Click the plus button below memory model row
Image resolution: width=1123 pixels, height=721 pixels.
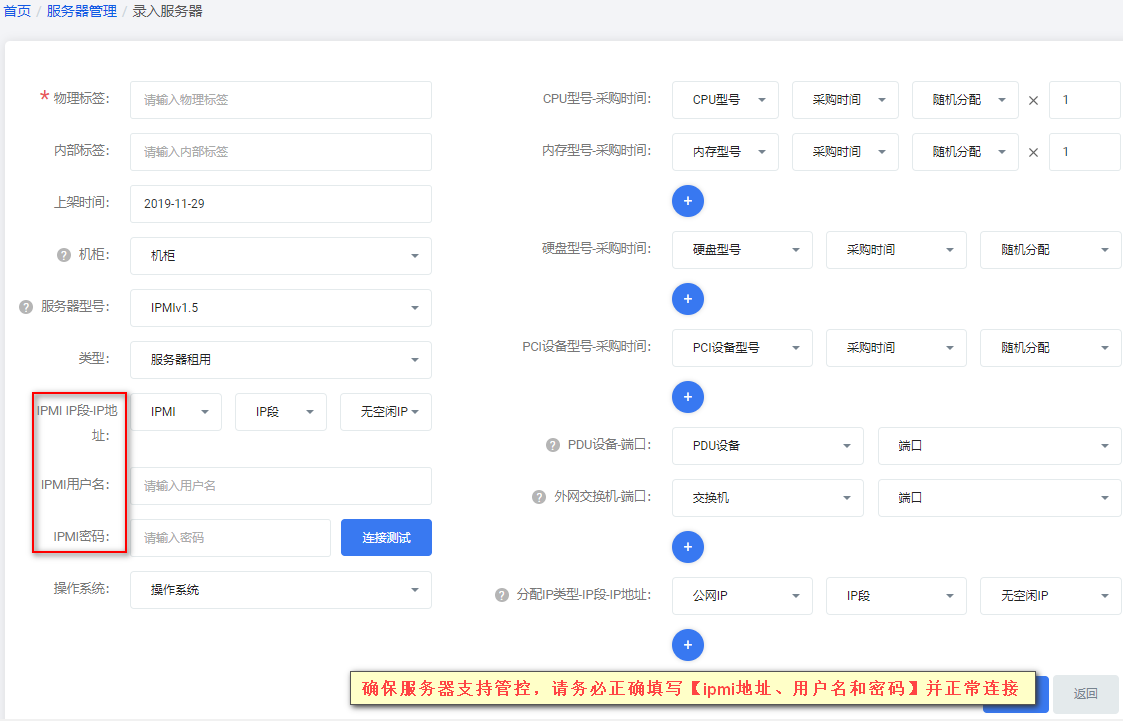point(688,201)
